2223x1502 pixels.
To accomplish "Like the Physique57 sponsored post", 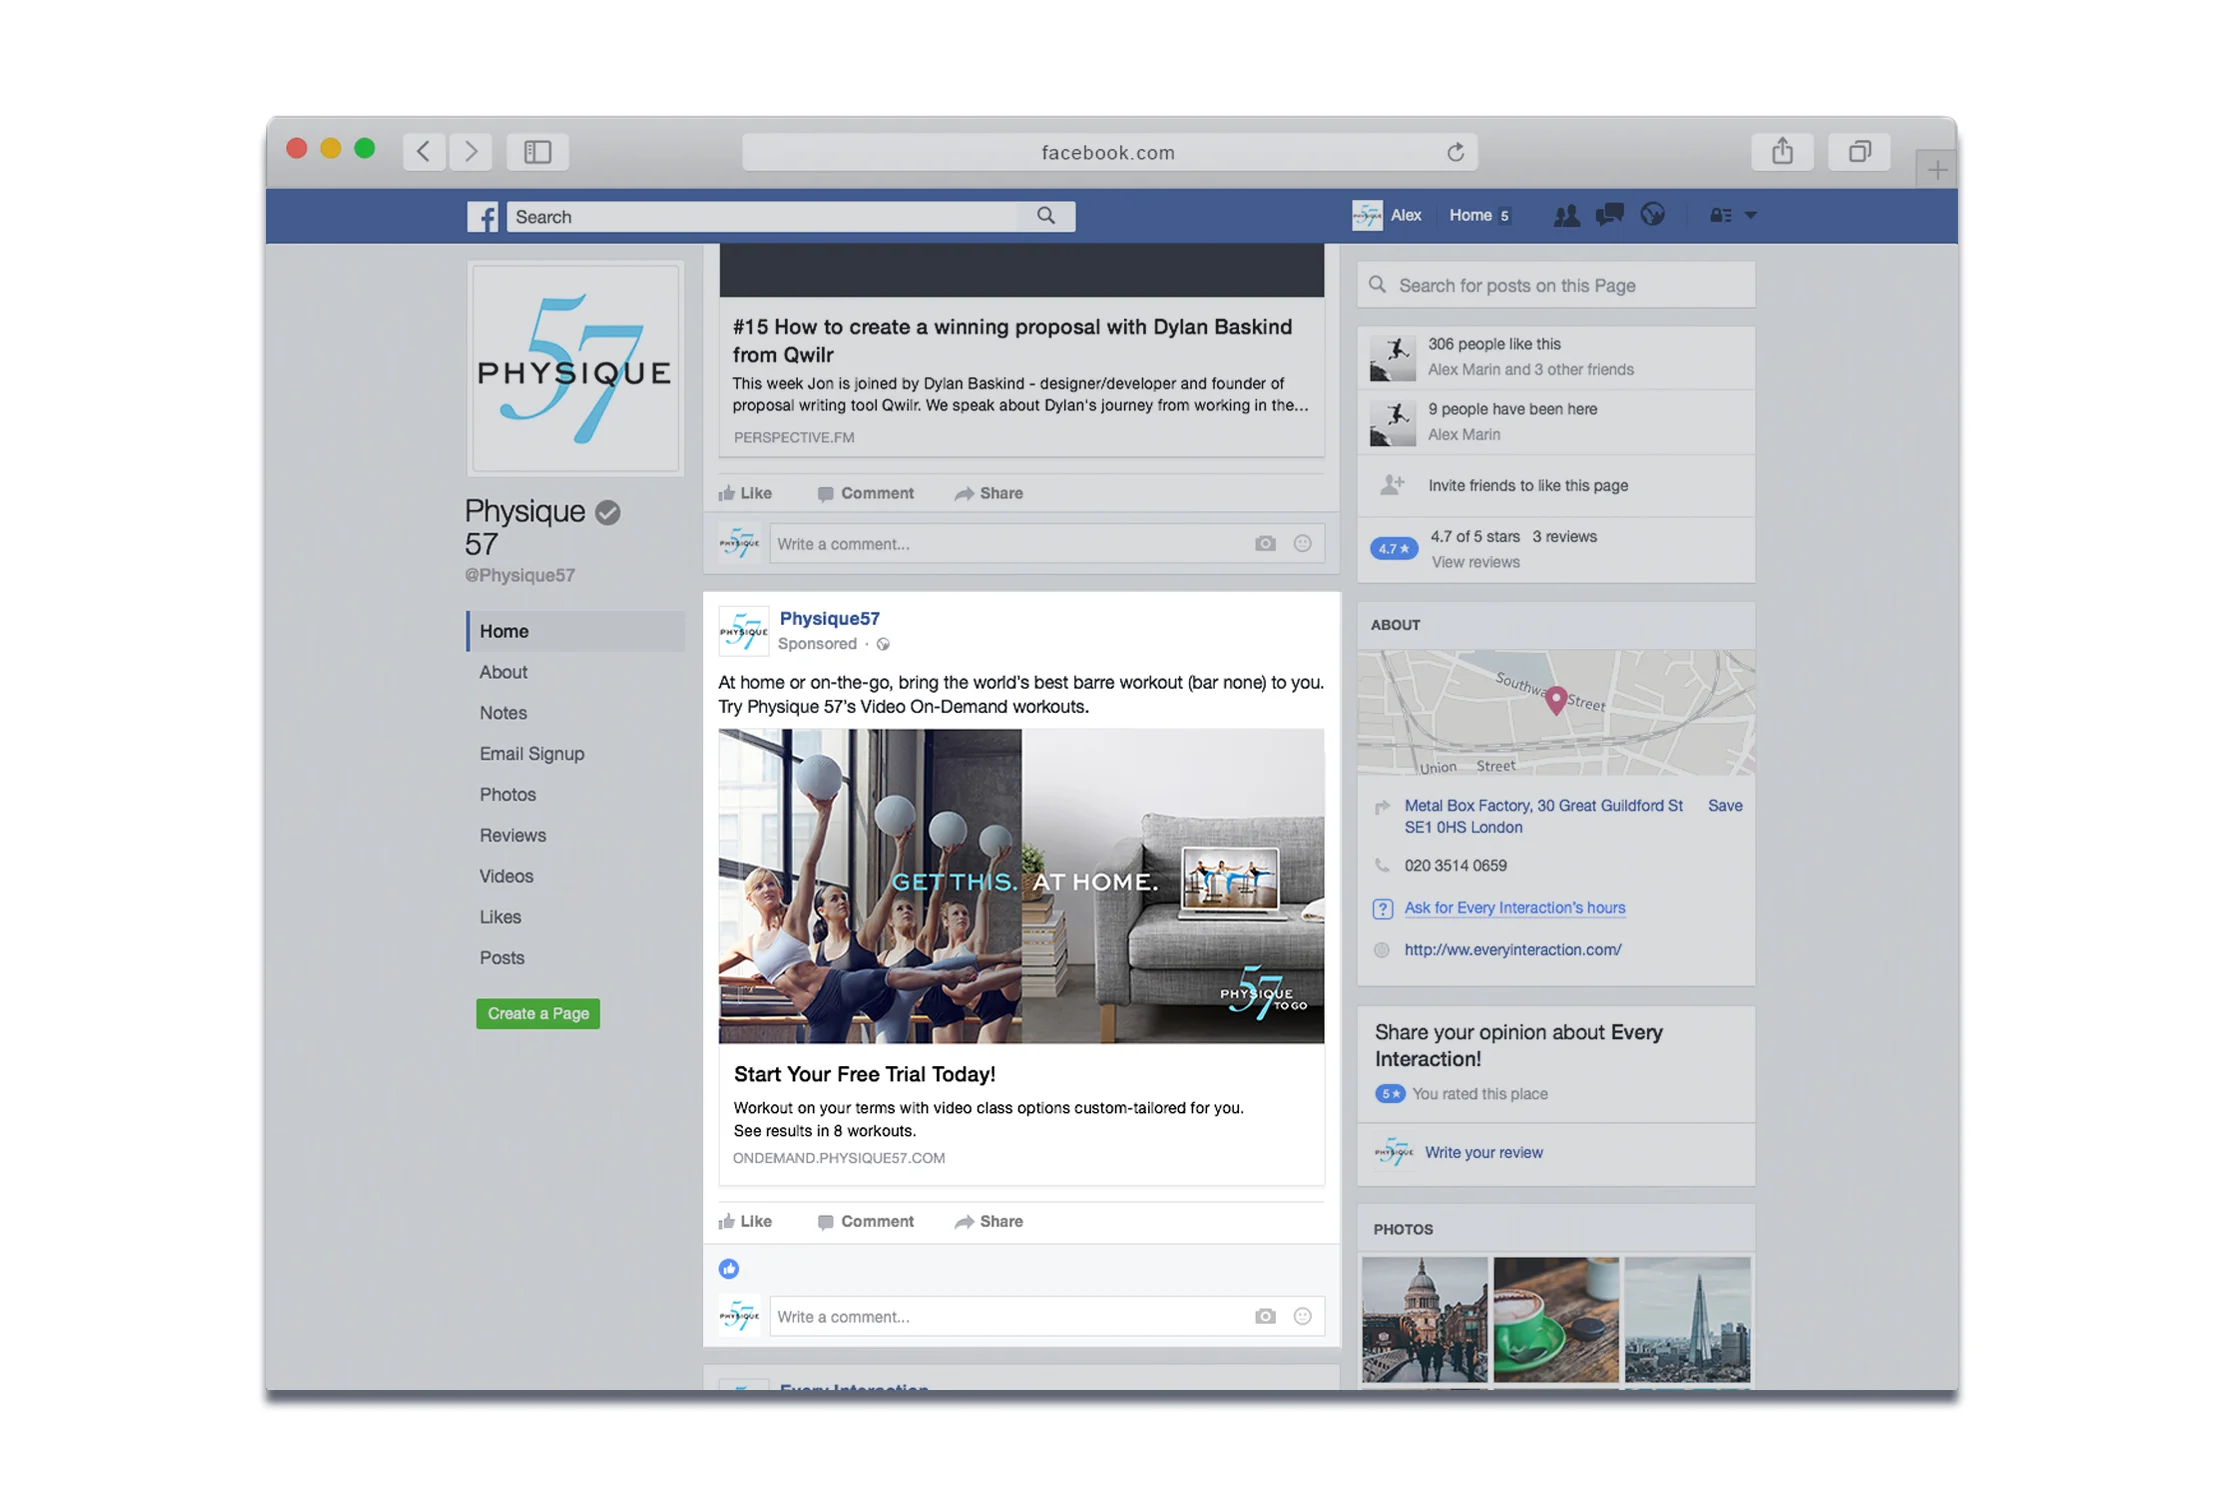I will tap(745, 1221).
